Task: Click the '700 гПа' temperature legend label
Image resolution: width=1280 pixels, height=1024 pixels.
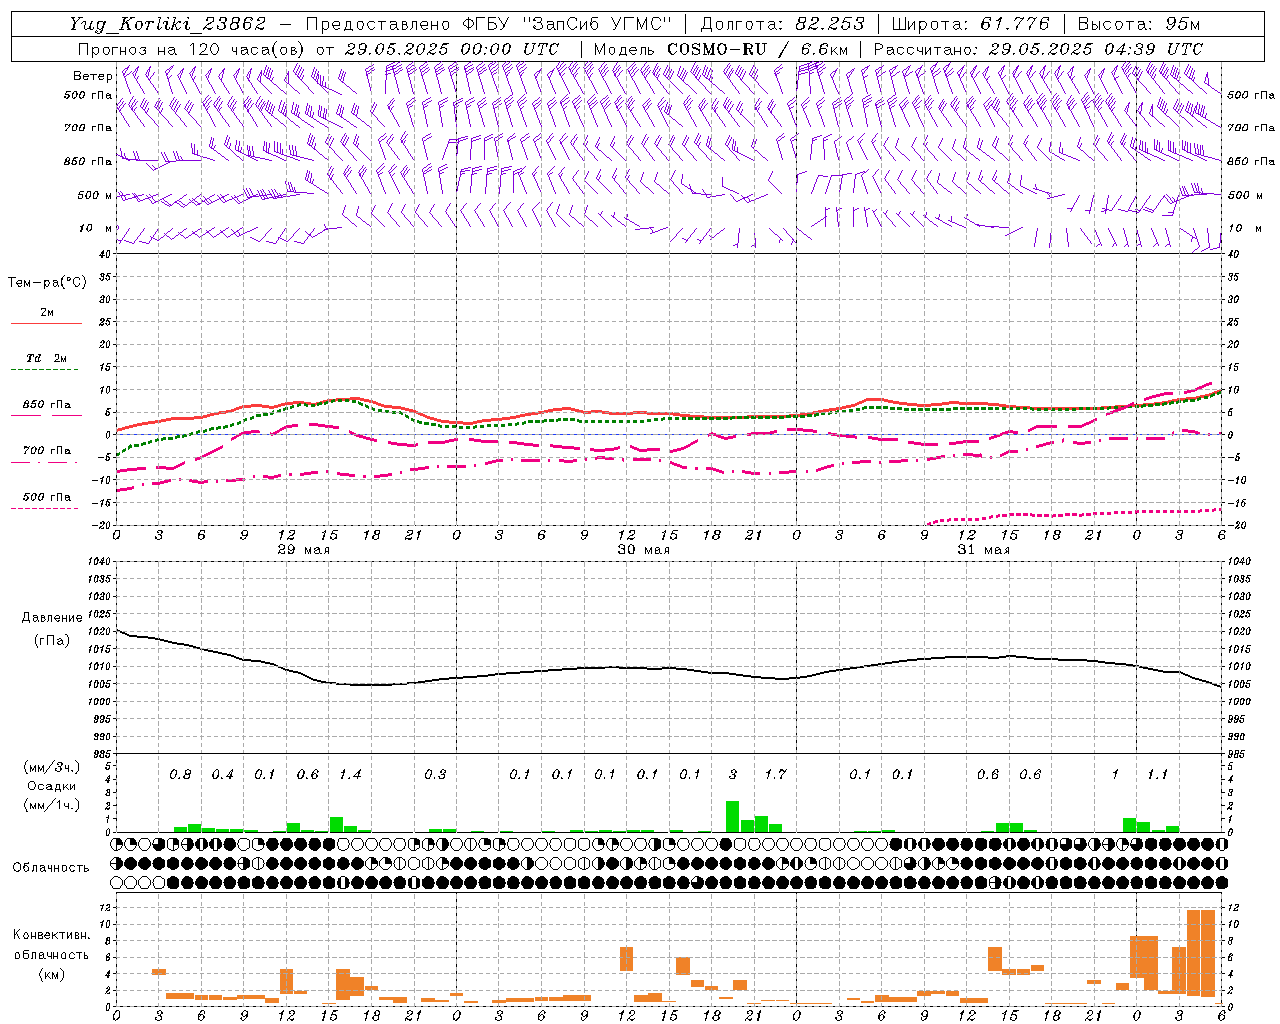Action: tap(47, 451)
